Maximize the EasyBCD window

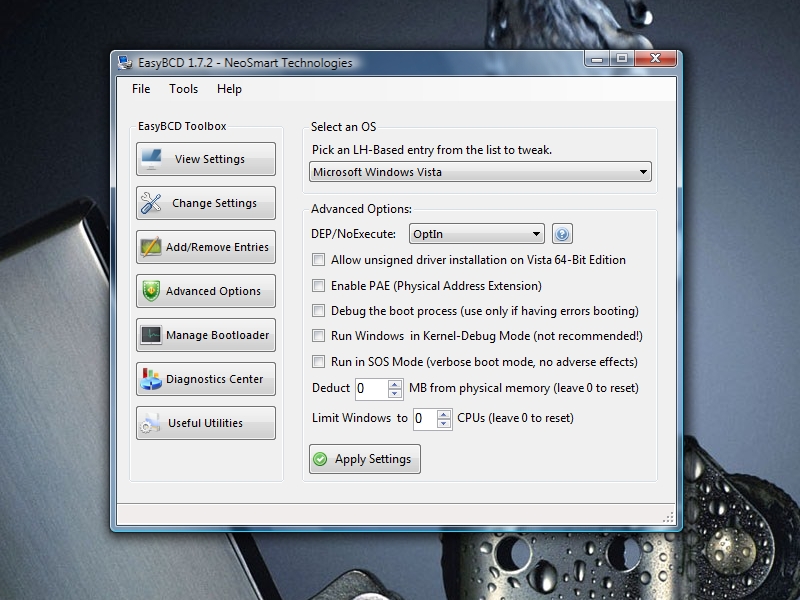pos(621,59)
